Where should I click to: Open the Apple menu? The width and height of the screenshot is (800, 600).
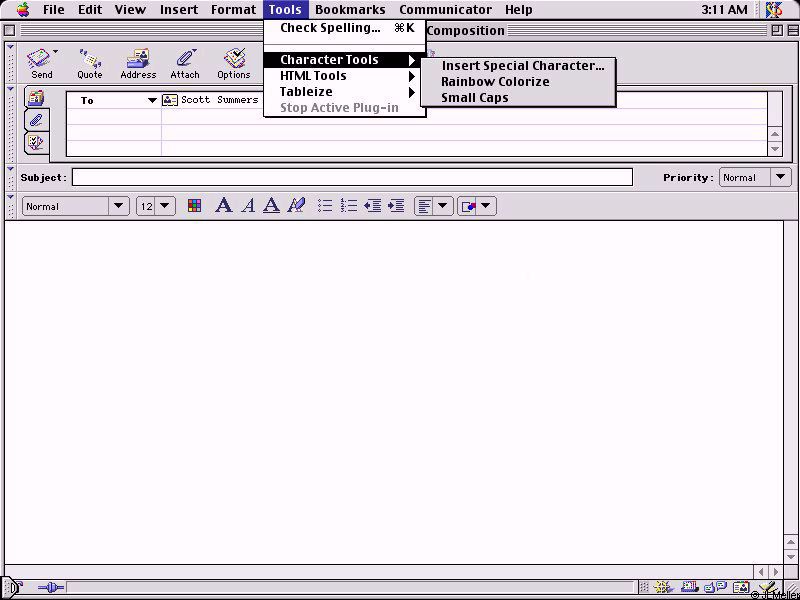coord(23,10)
